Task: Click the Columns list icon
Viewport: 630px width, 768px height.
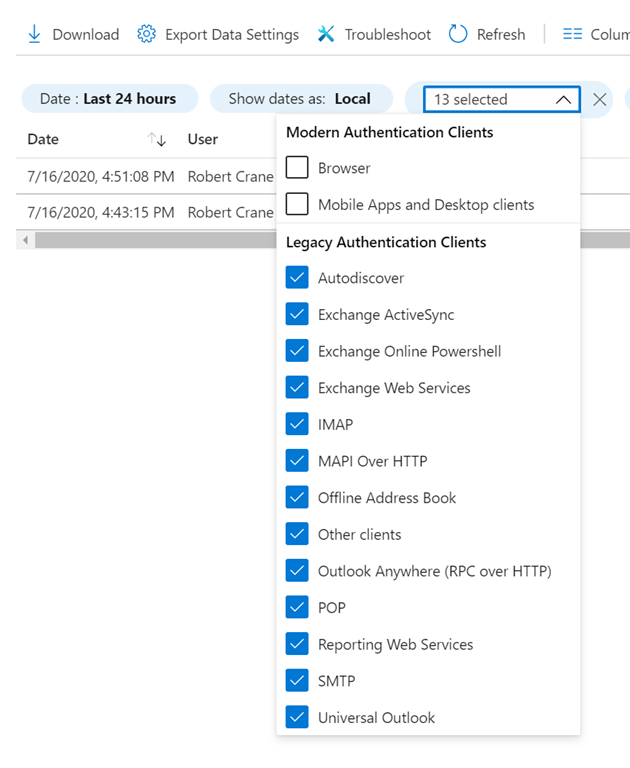Action: pos(572,34)
